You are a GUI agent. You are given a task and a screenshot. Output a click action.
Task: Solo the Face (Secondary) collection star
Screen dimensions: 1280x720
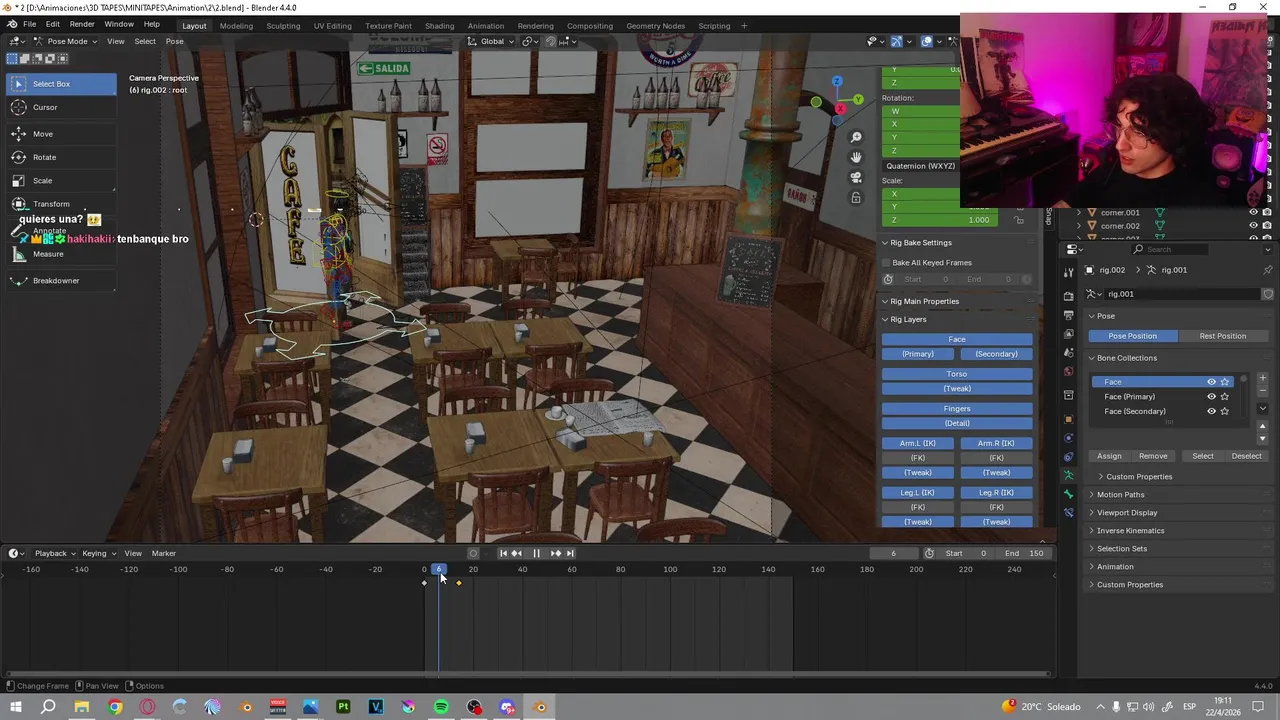click(x=1225, y=411)
